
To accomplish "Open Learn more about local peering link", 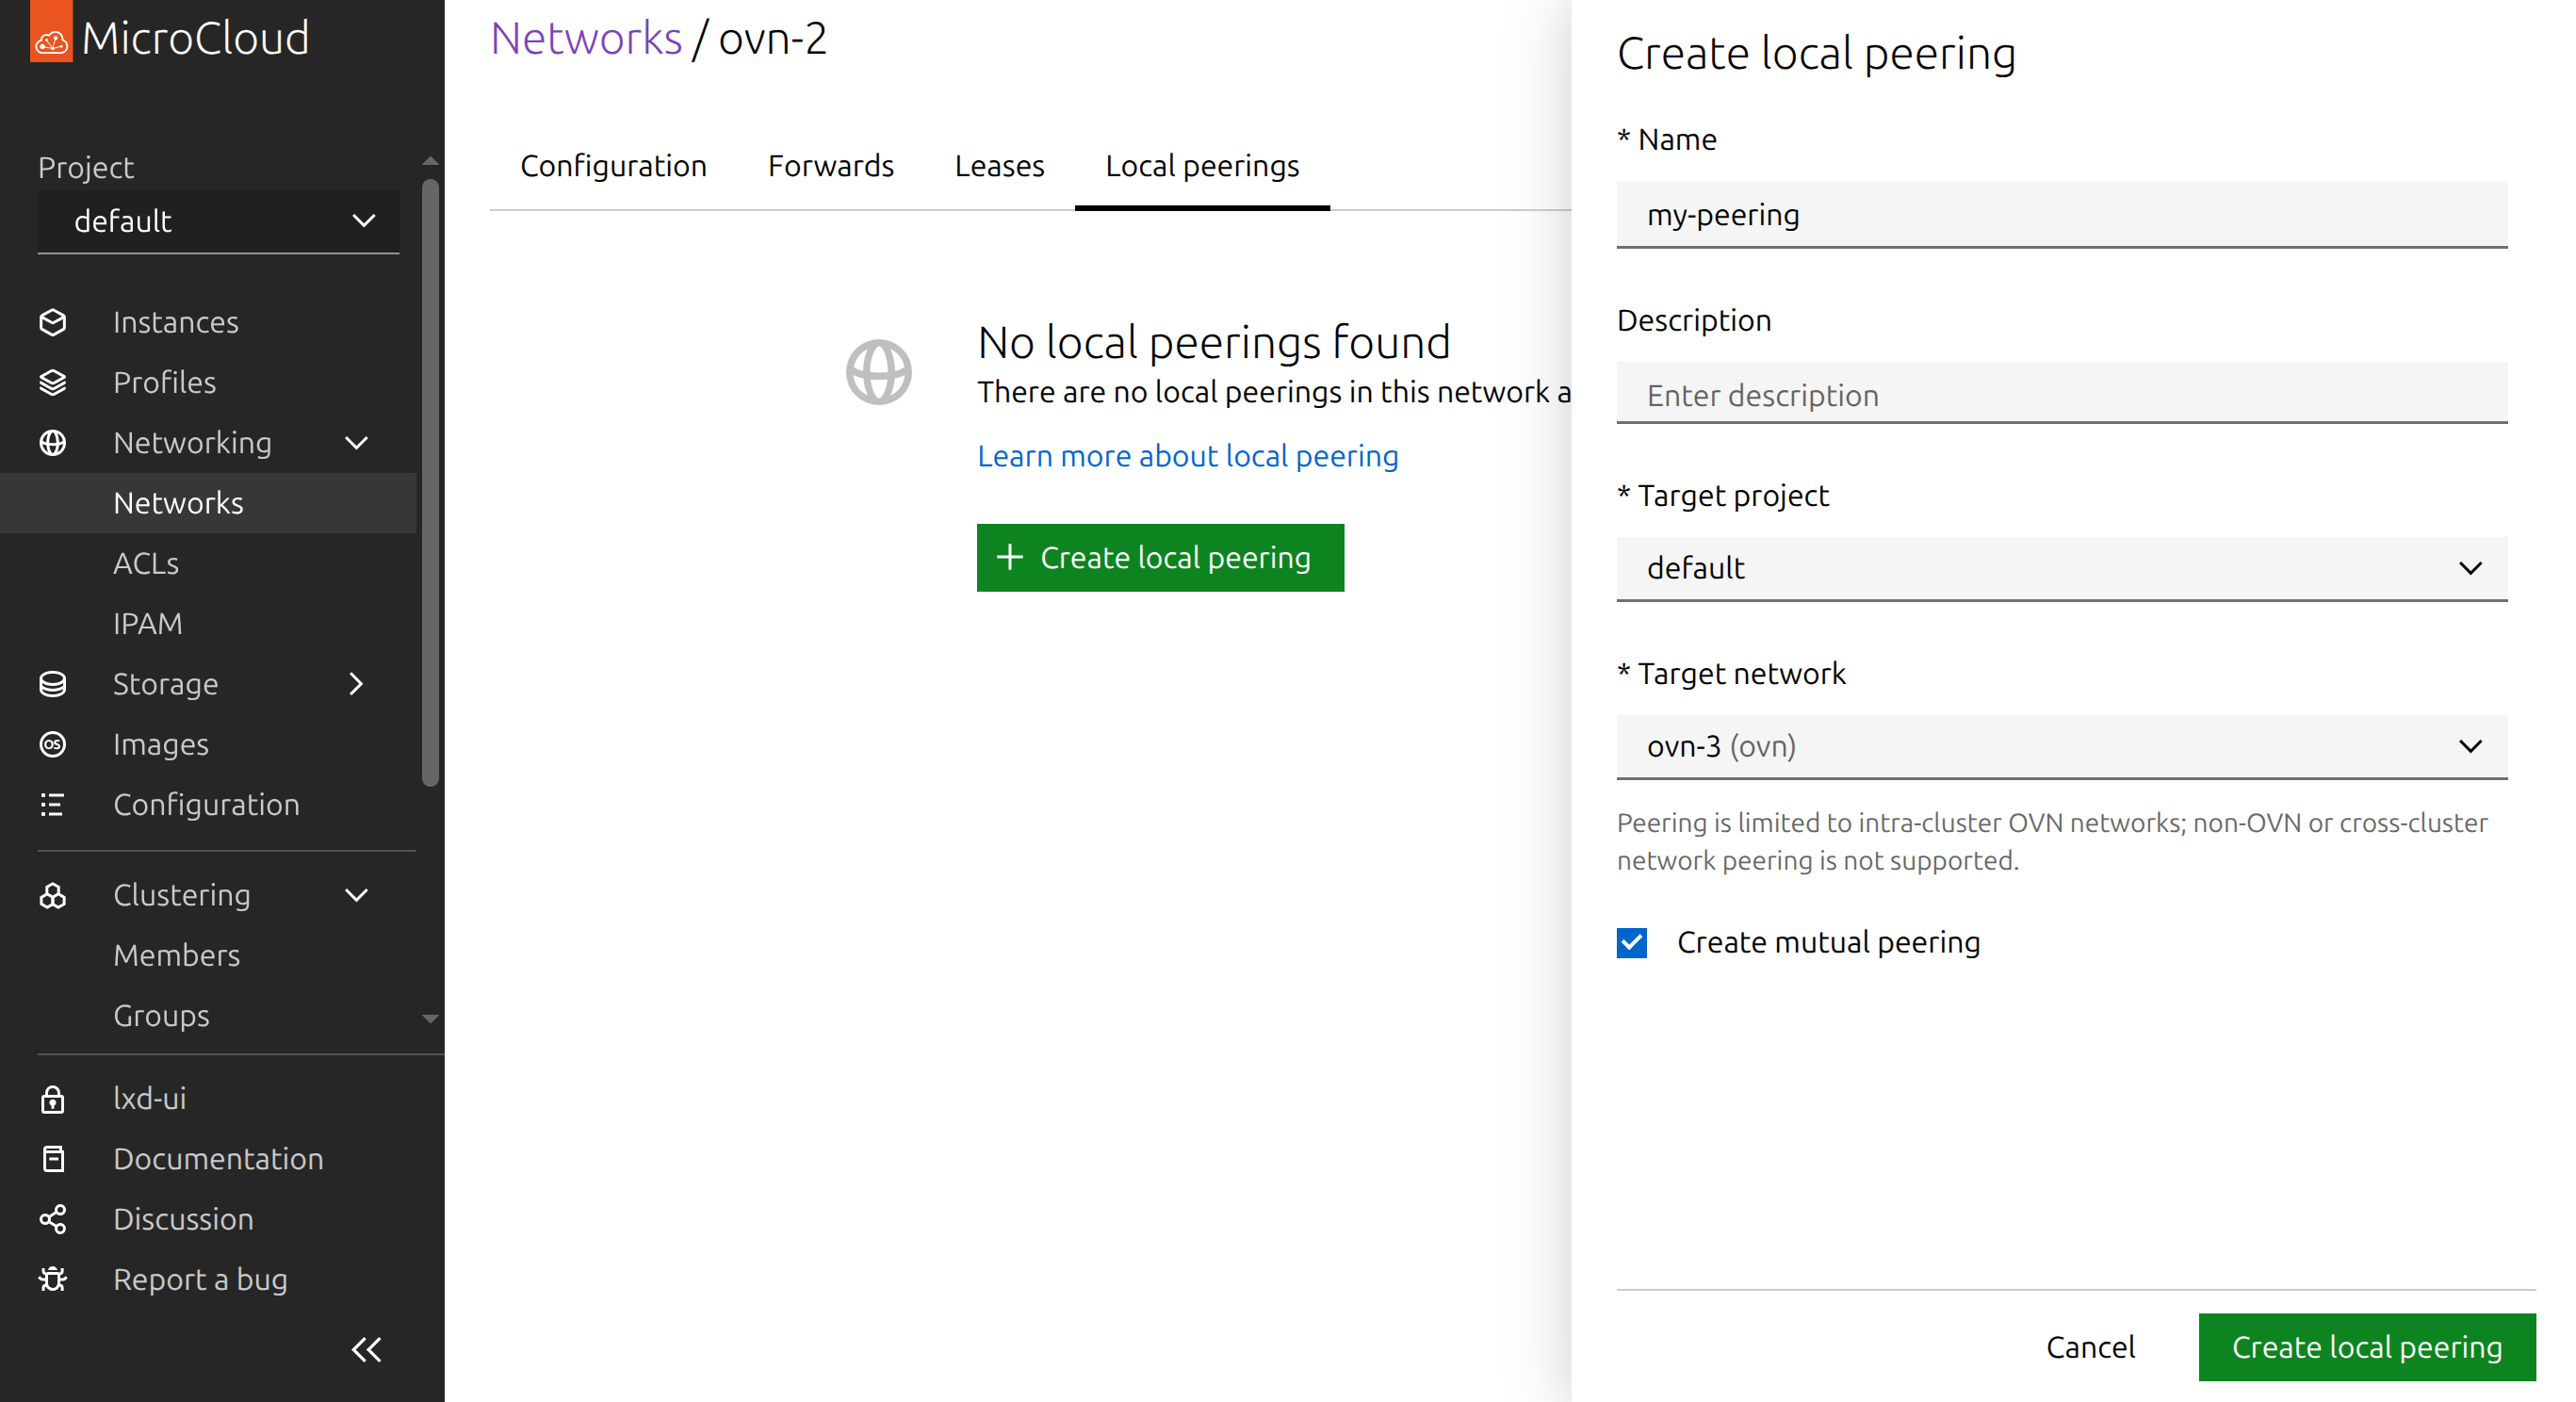I will tap(1187, 456).
